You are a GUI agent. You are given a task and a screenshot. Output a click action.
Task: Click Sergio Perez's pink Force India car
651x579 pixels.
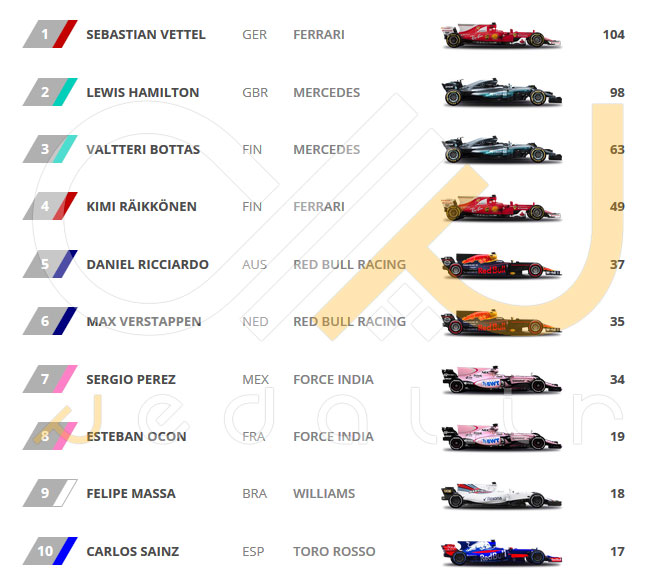pyautogui.click(x=501, y=379)
